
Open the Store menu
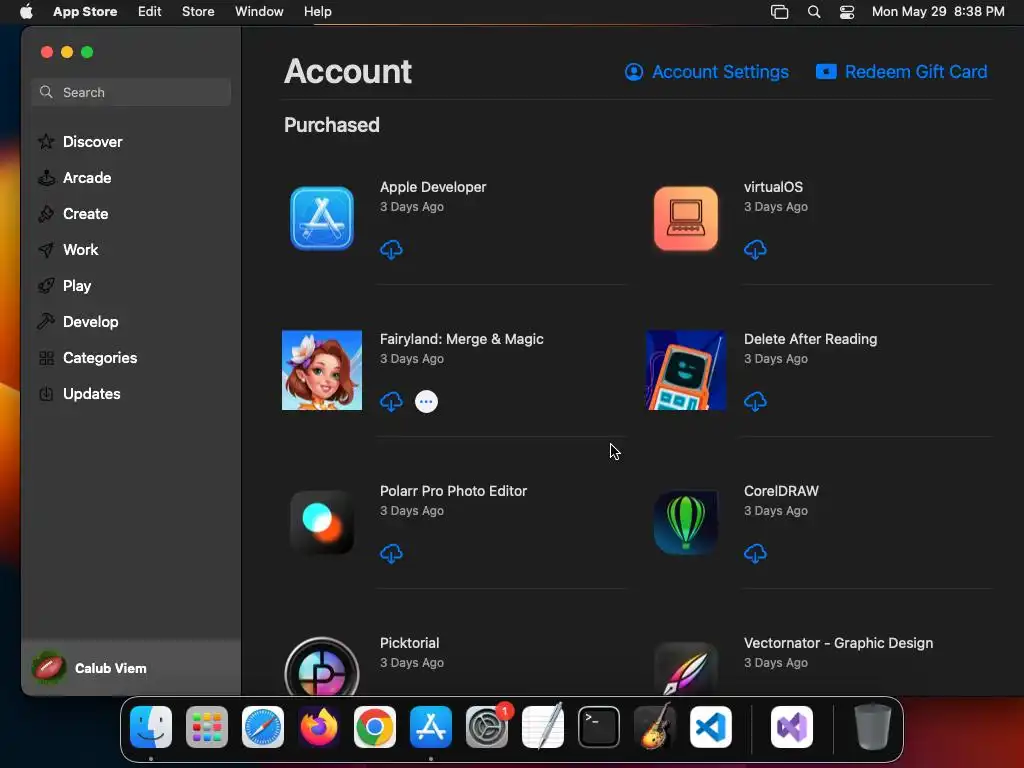pyautogui.click(x=198, y=11)
